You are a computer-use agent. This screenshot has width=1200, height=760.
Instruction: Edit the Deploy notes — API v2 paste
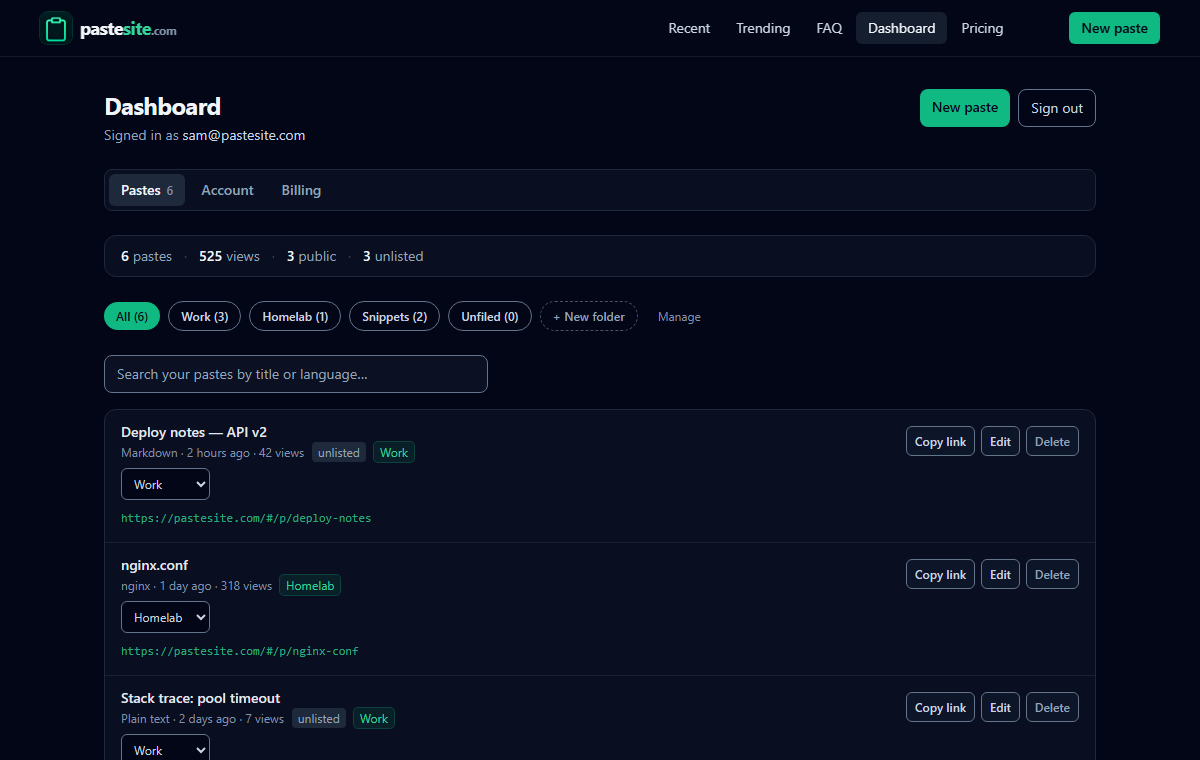(1000, 441)
